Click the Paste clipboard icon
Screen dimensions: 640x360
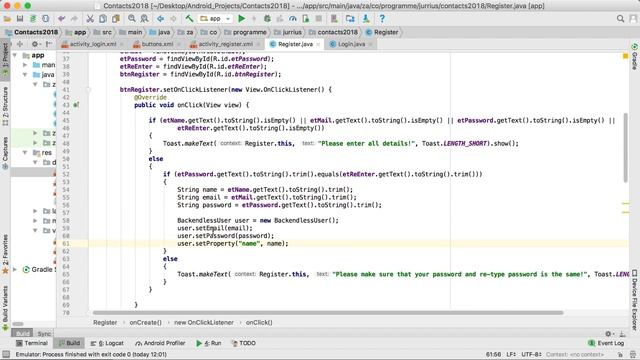(x=116, y=19)
